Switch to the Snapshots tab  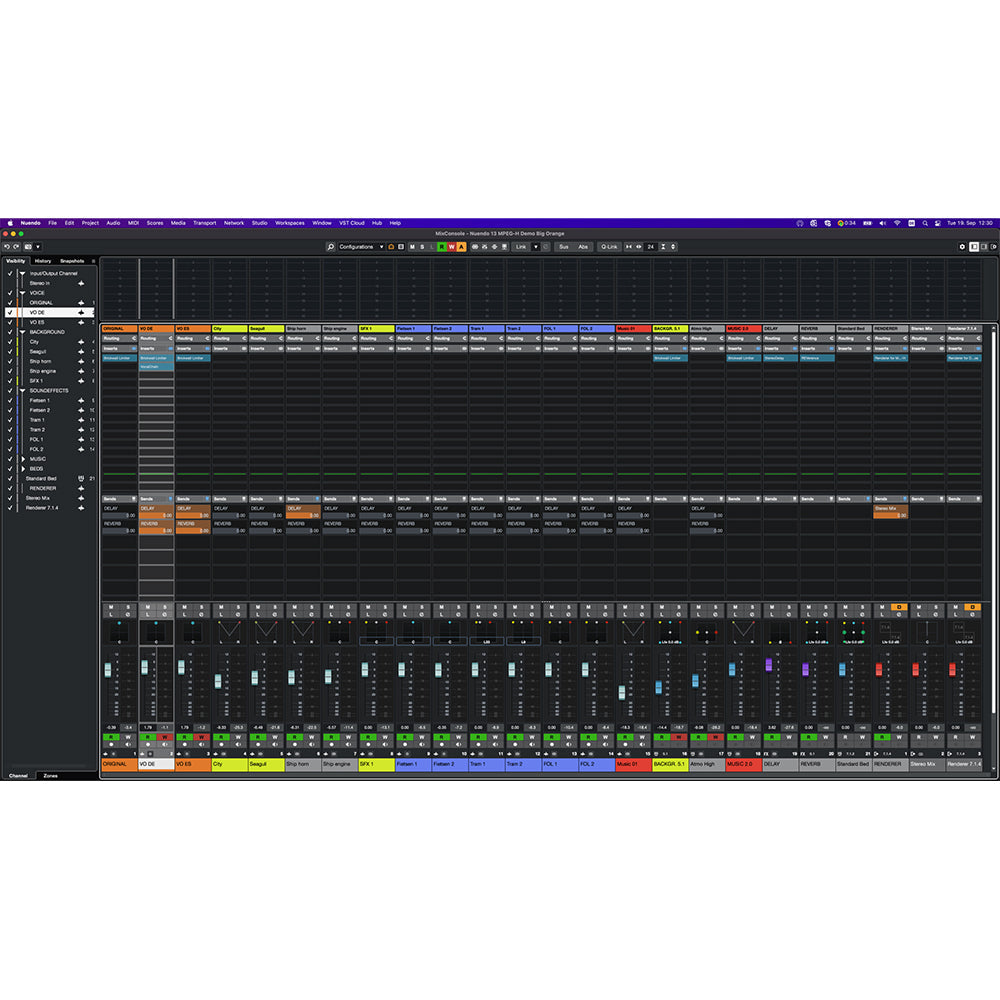tap(72, 261)
